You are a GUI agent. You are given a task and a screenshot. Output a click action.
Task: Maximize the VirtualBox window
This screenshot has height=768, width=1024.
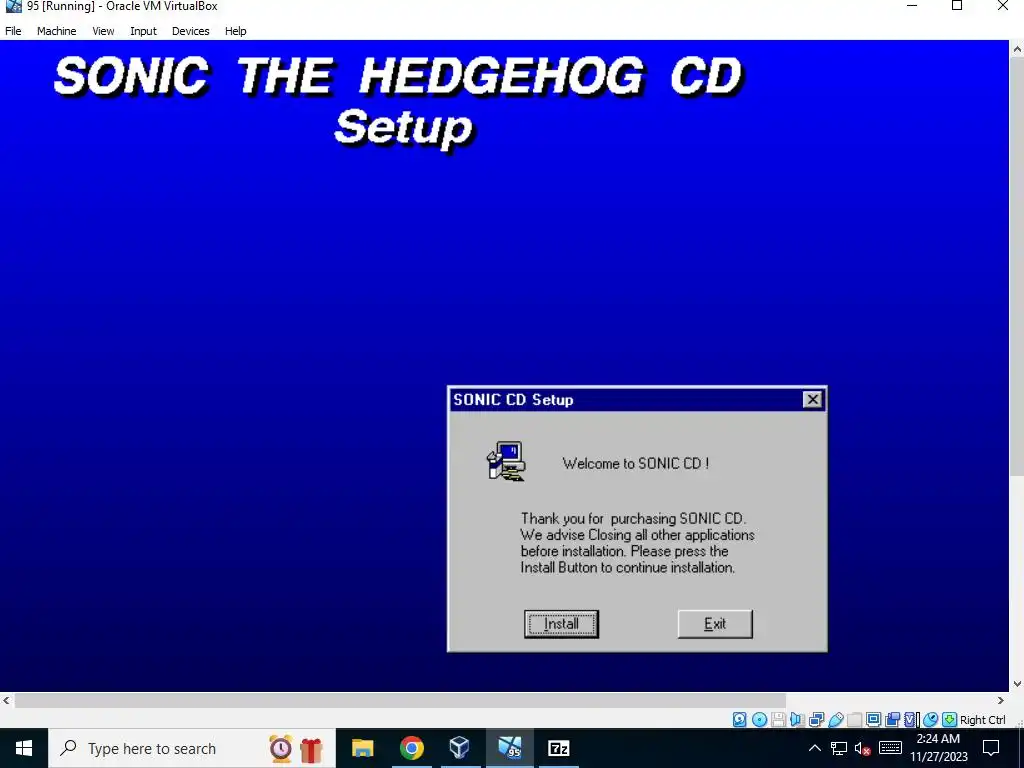pos(957,7)
